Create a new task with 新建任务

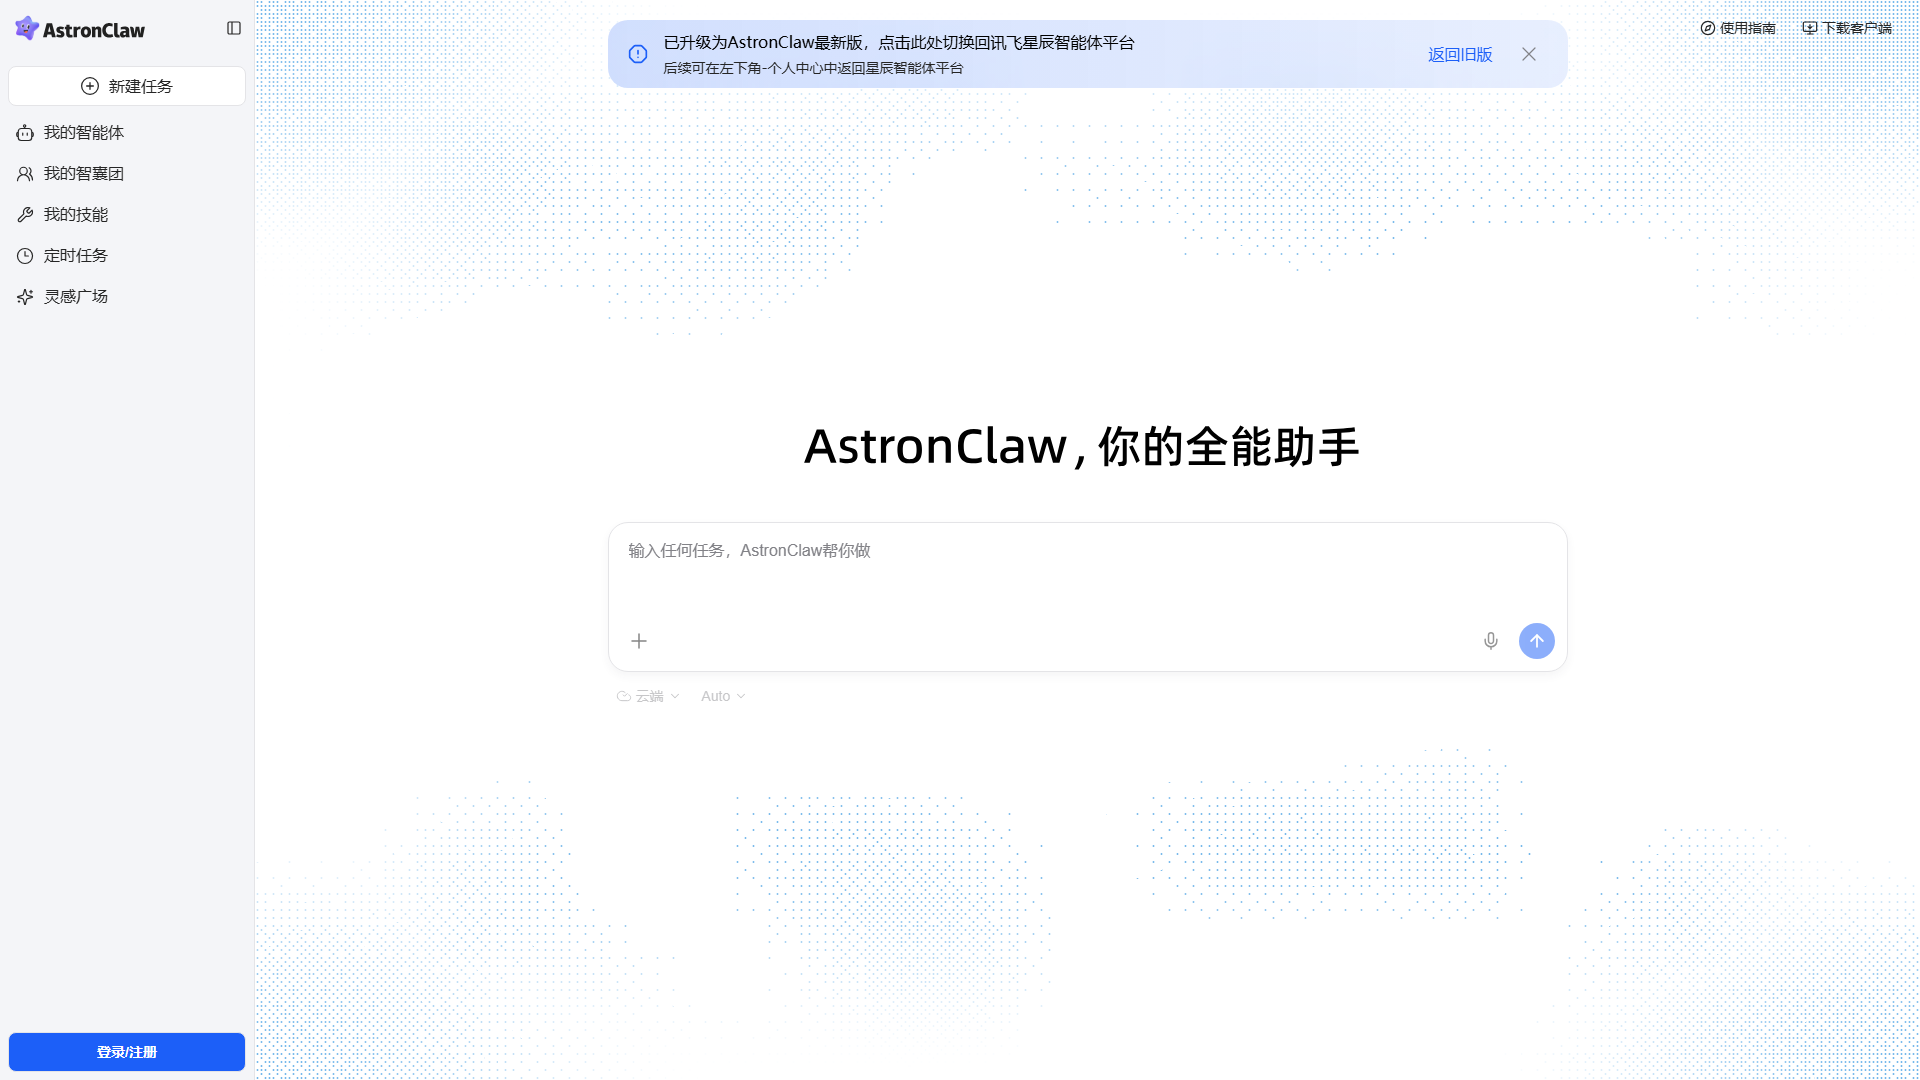(x=127, y=86)
